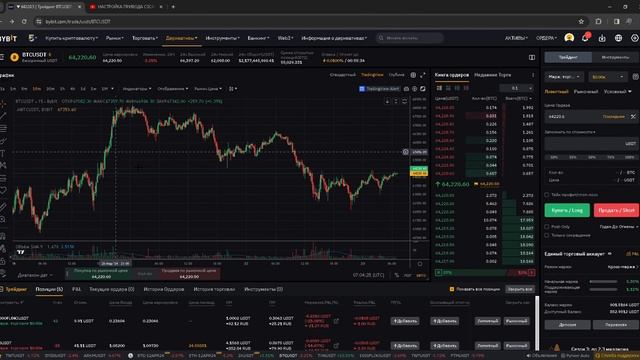The width and height of the screenshot is (640, 360).
Task: Open order book grouping 0.1 dropdown
Action: [x=516, y=88]
